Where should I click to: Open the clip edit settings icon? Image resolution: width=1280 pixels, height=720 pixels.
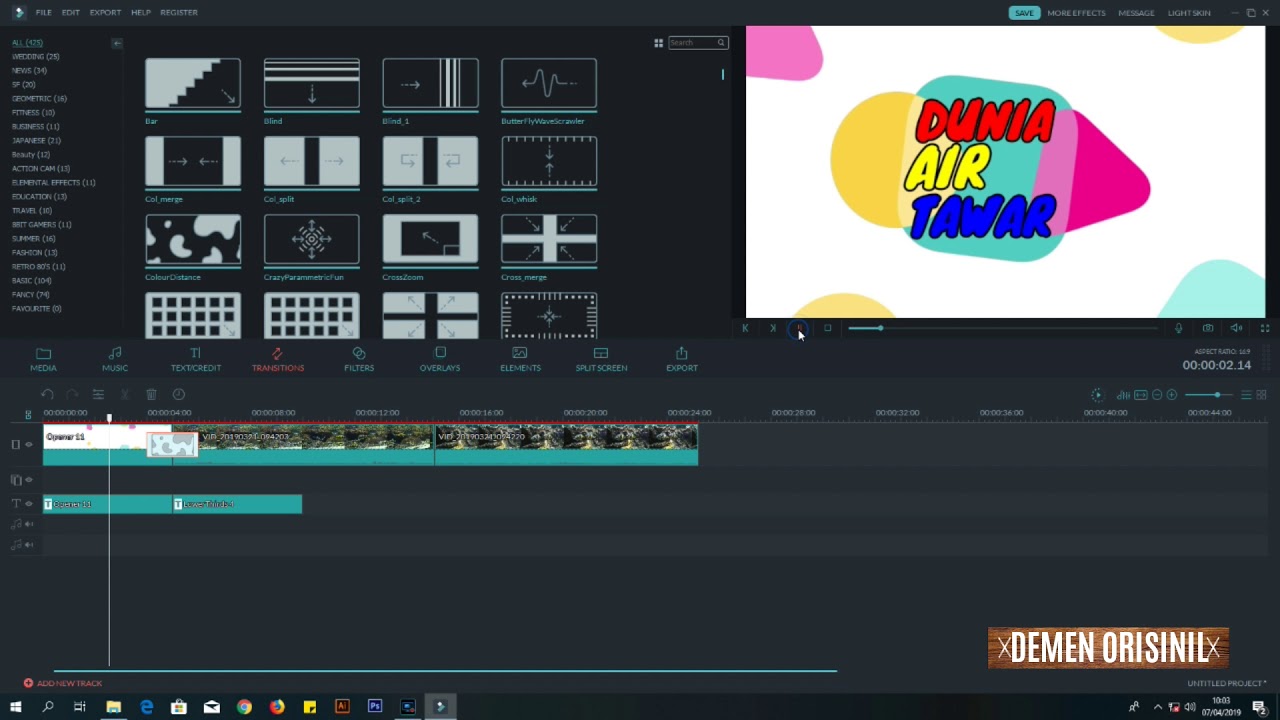(x=98, y=395)
